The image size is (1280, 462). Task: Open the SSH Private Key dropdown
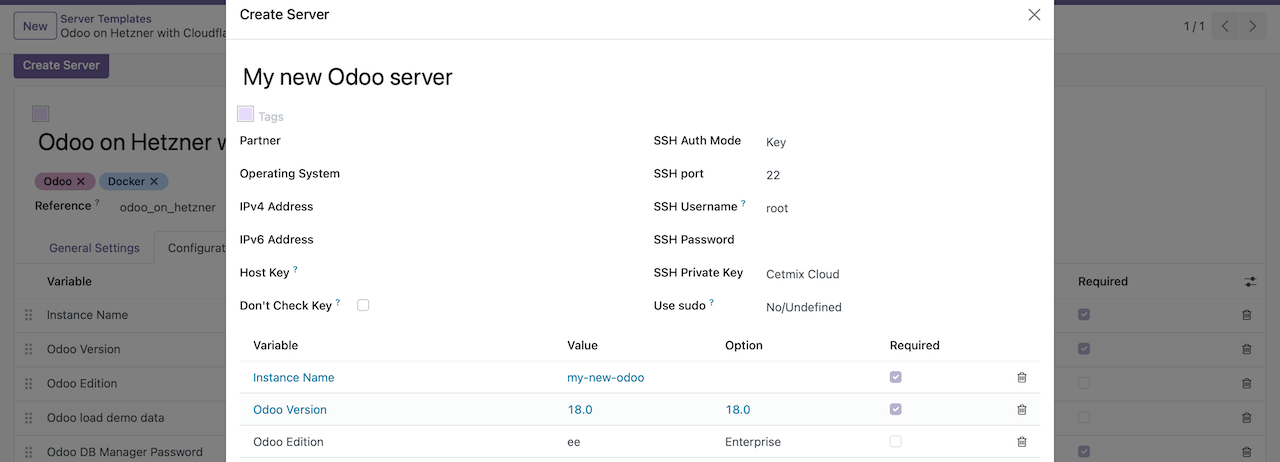900,274
